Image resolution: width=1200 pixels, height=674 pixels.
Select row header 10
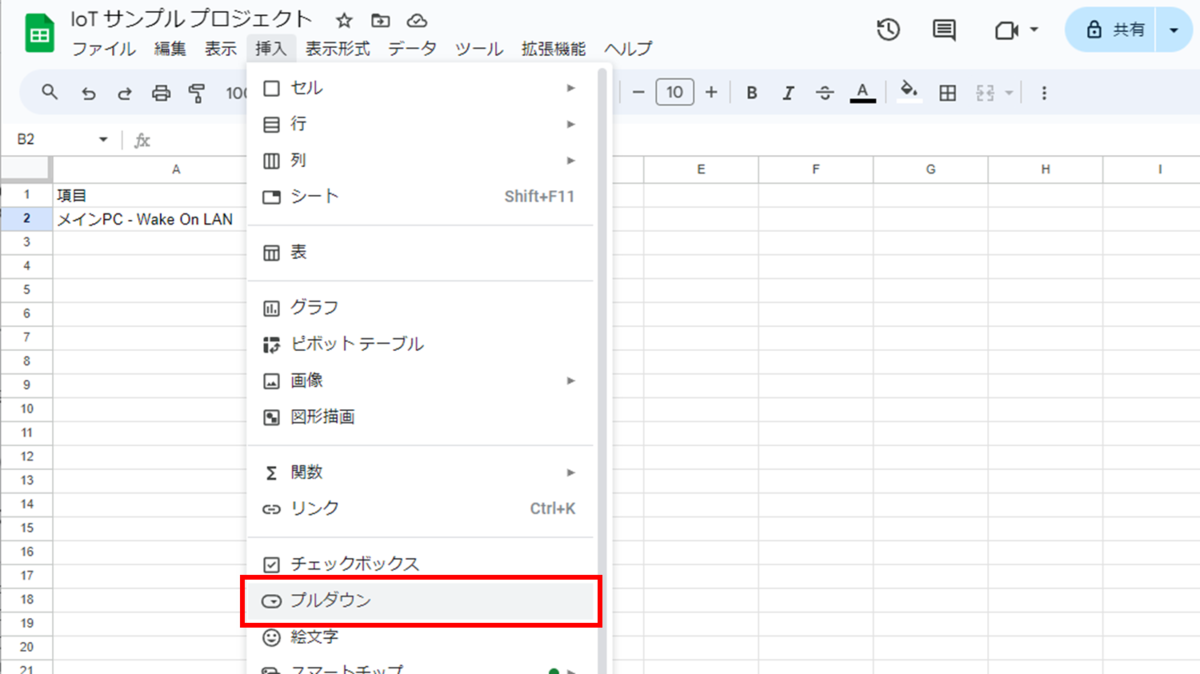click(x=27, y=409)
